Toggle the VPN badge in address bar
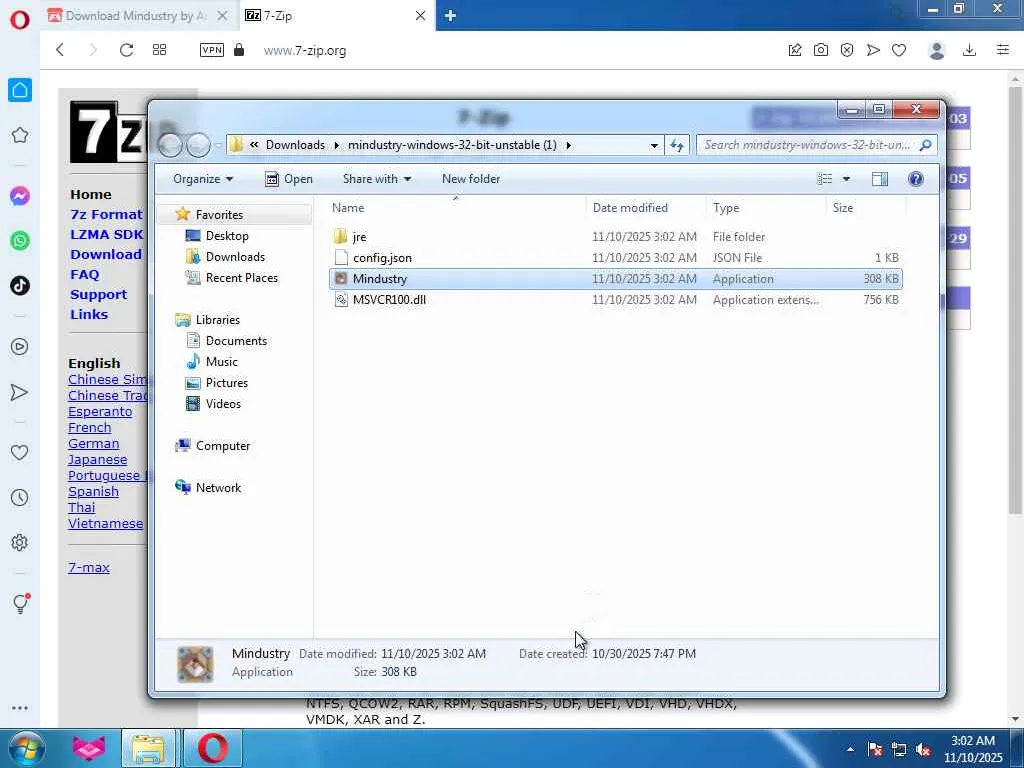Image resolution: width=1024 pixels, height=768 pixels. pos(212,50)
